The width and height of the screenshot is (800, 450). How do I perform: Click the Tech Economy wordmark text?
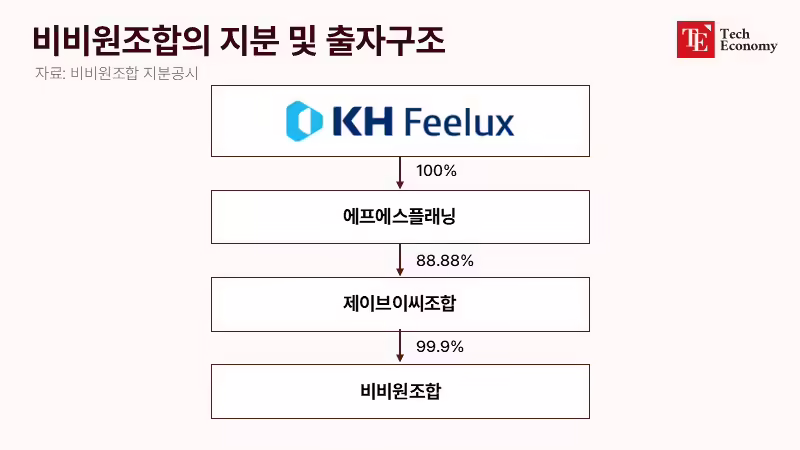coord(748,40)
